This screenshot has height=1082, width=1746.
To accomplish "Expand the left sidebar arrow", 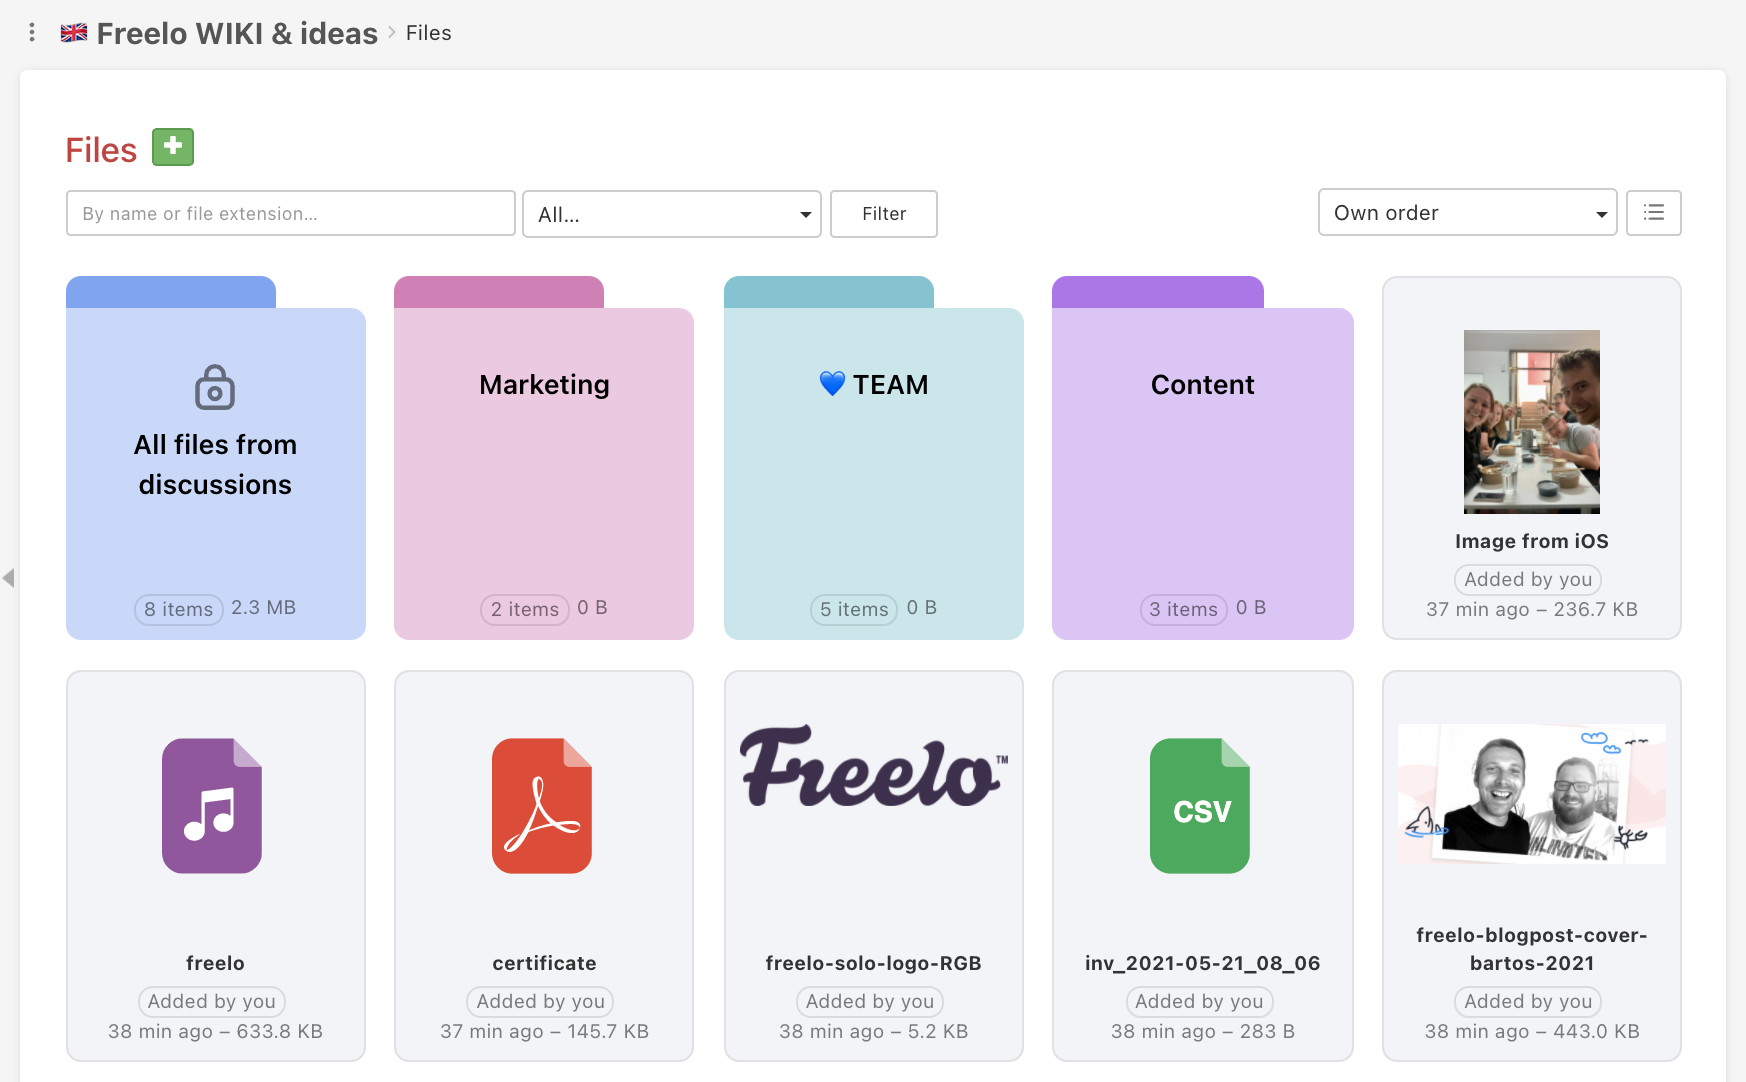I will tap(9, 578).
